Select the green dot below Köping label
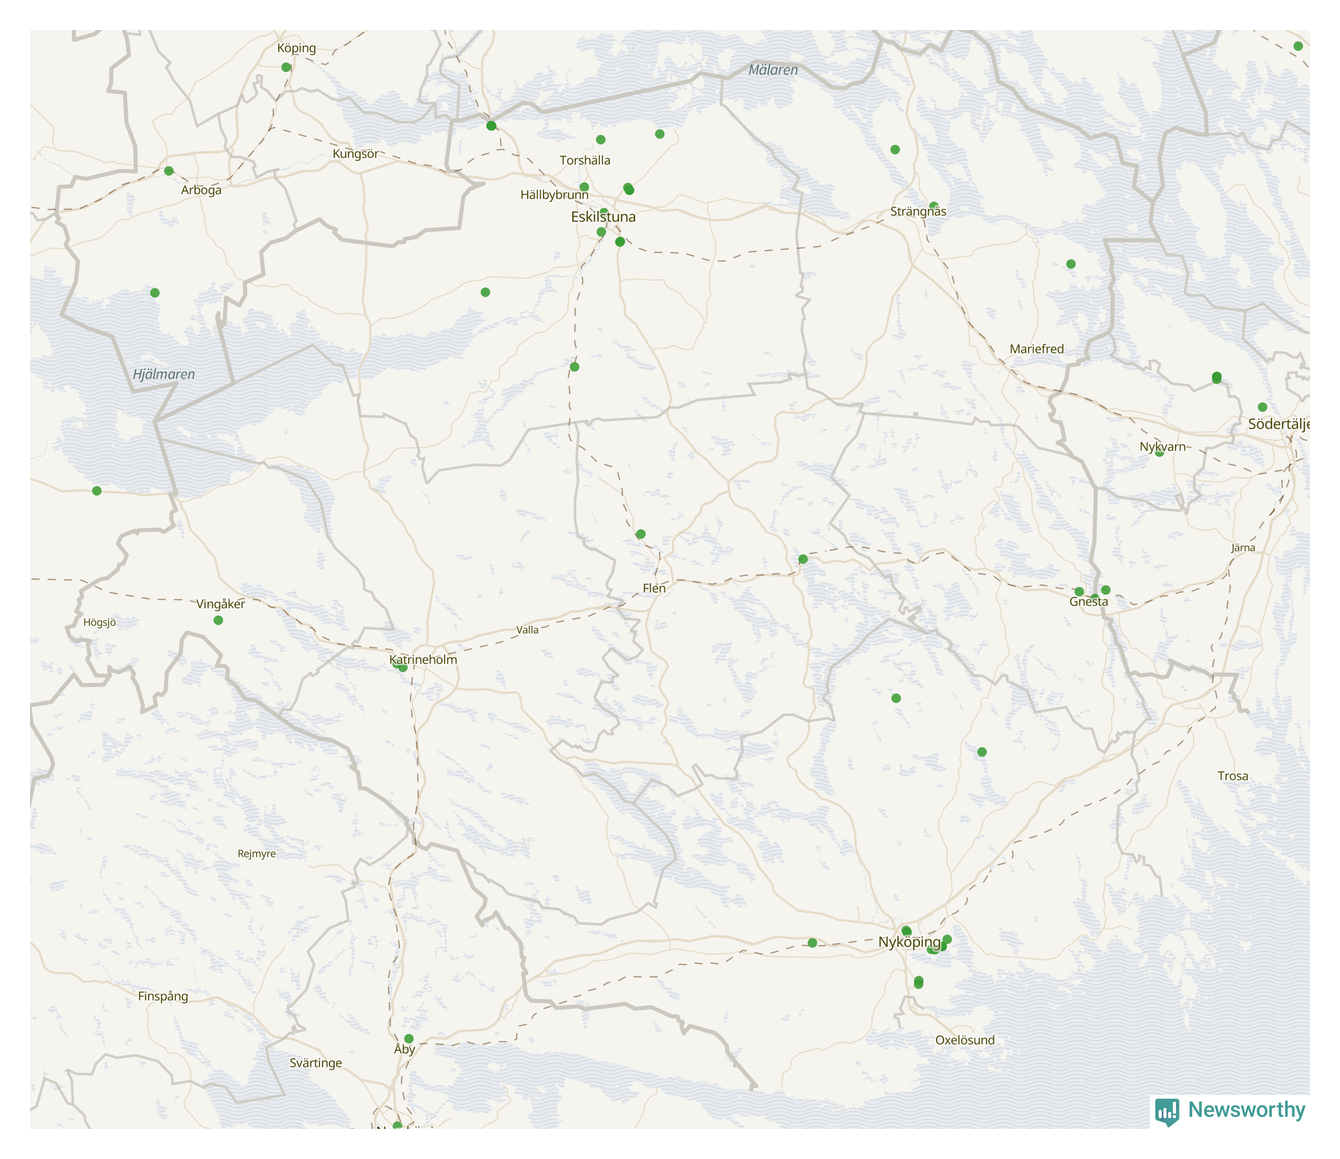This screenshot has width=1340, height=1159. point(286,67)
